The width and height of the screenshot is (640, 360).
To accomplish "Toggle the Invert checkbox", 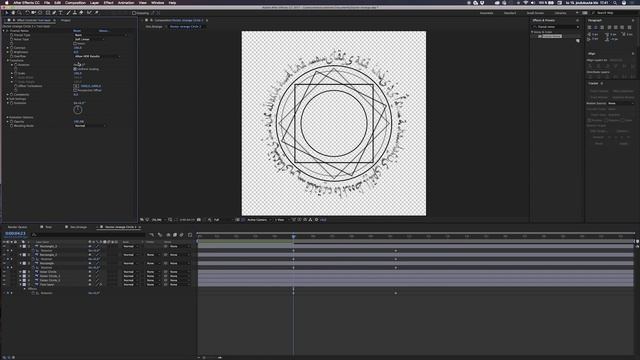I will (x=75, y=43).
